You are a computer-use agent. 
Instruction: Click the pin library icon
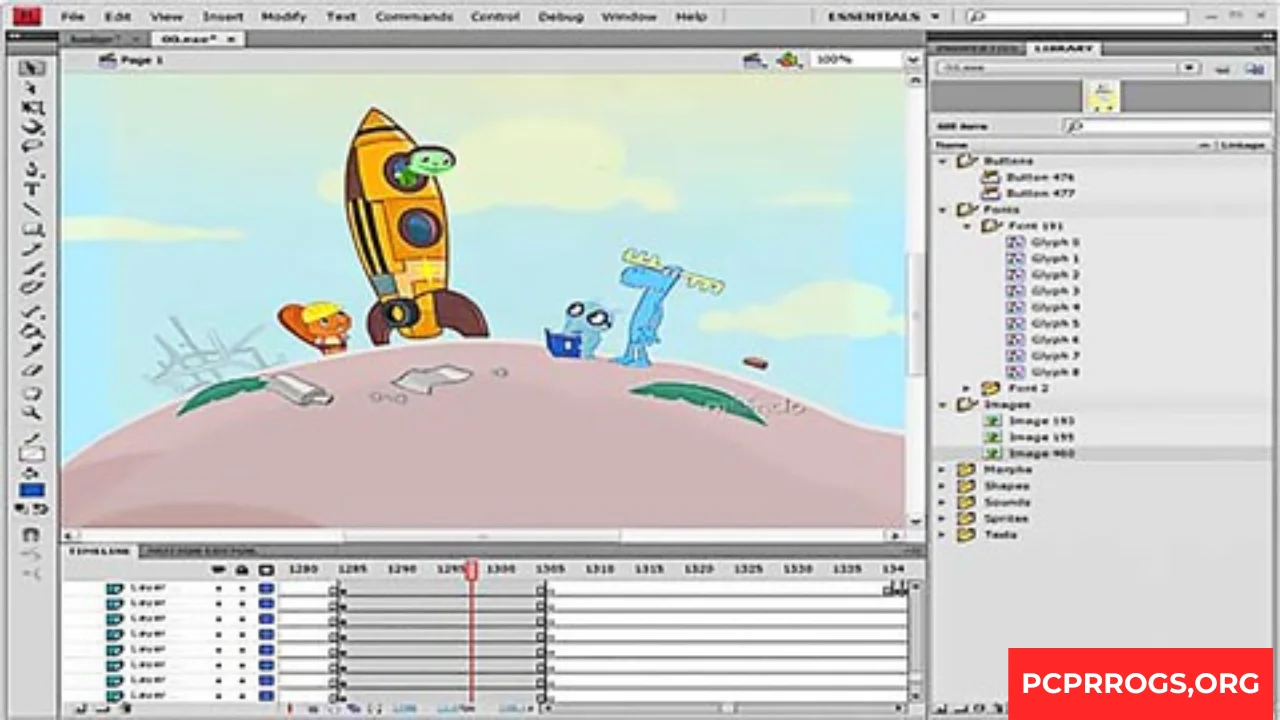1222,69
